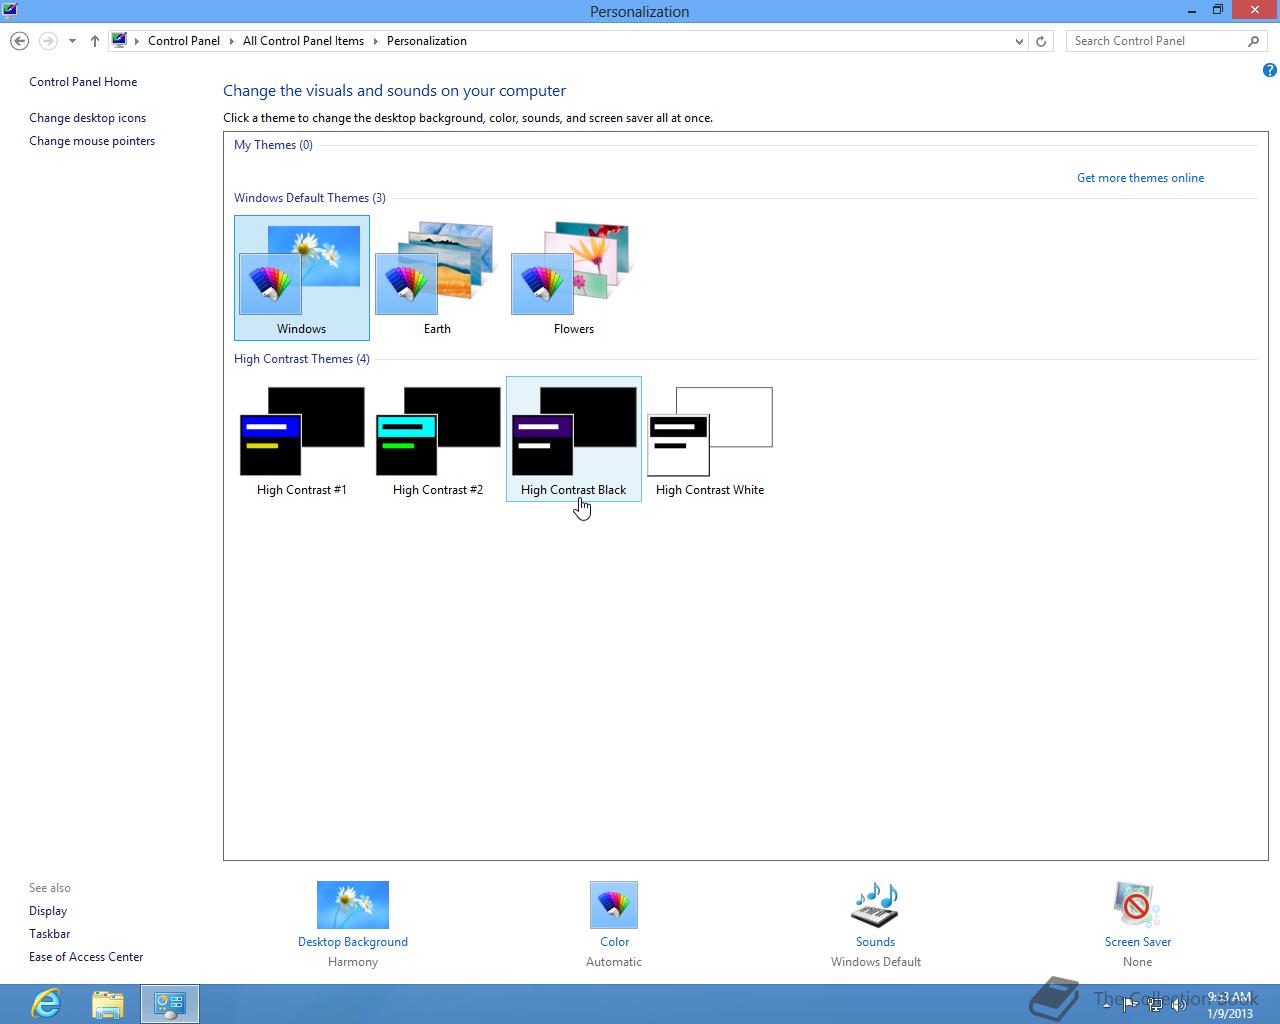
Task: Open Display settings under See also
Action: tap(48, 911)
